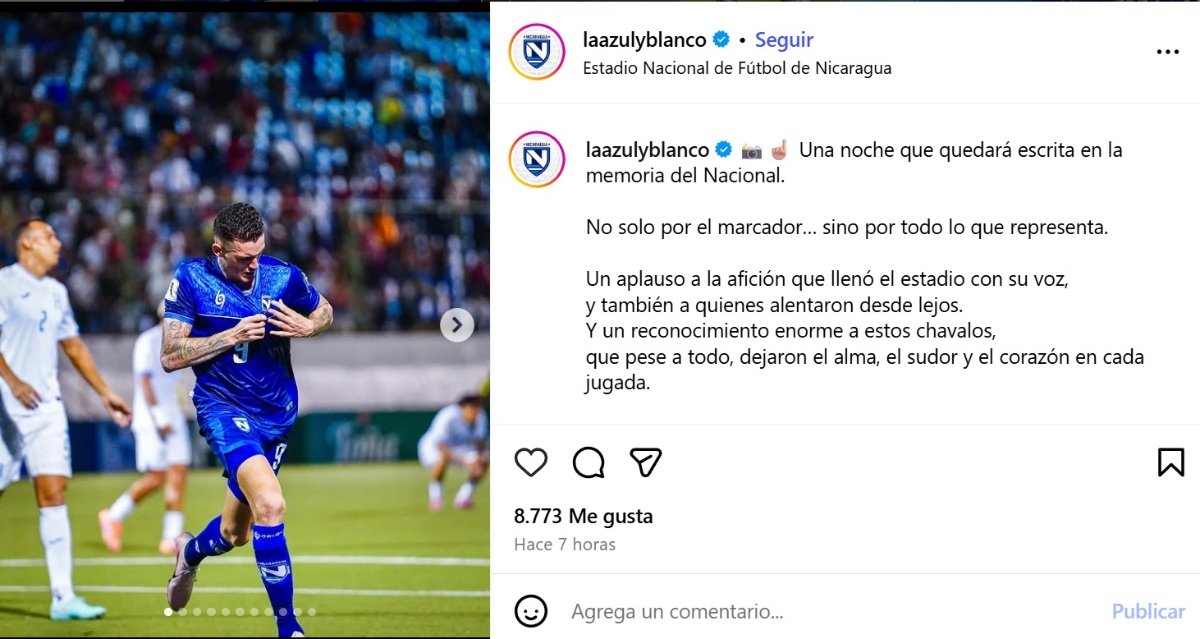View the 8.773 Me gusta likes list
The height and width of the screenshot is (639, 1200).
pos(583,516)
